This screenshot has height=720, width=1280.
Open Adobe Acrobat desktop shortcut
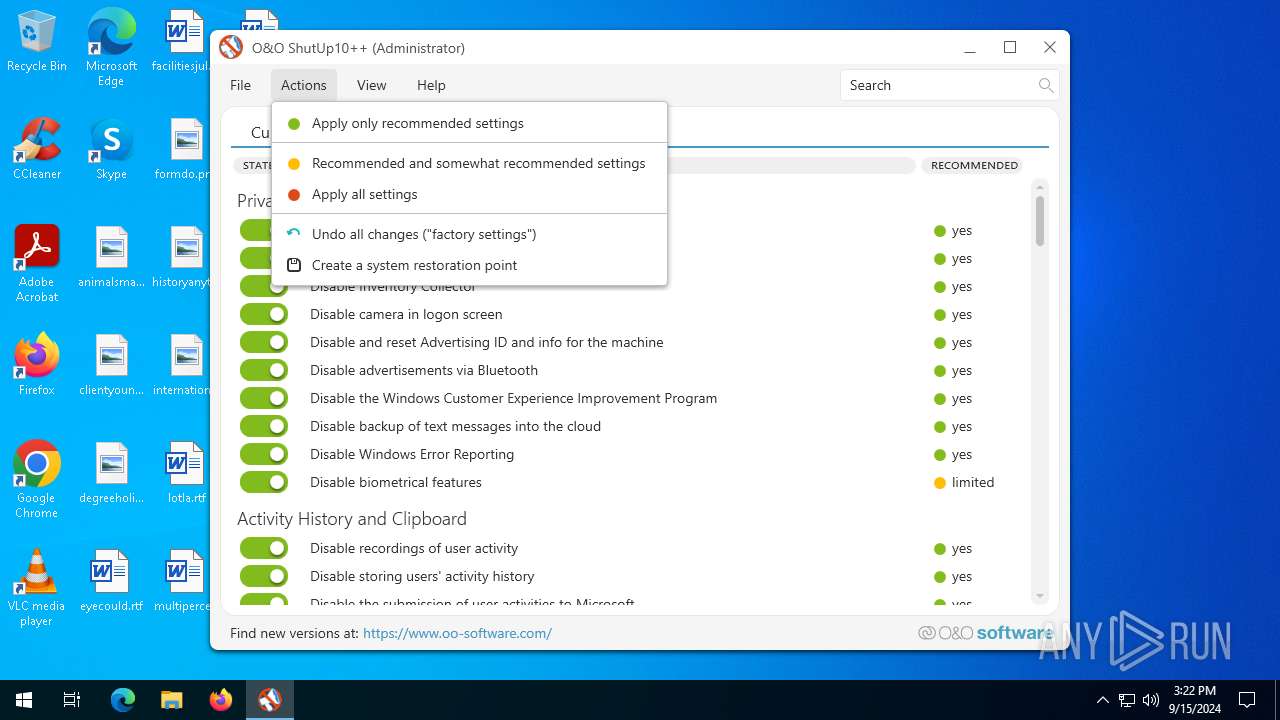[x=37, y=264]
